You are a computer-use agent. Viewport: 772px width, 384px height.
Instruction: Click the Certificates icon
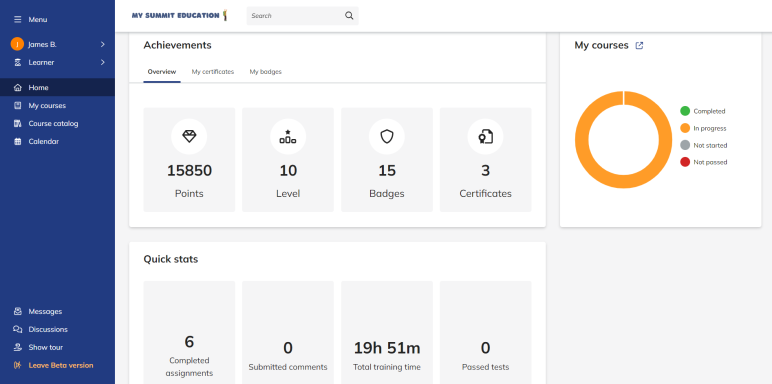[485, 137]
